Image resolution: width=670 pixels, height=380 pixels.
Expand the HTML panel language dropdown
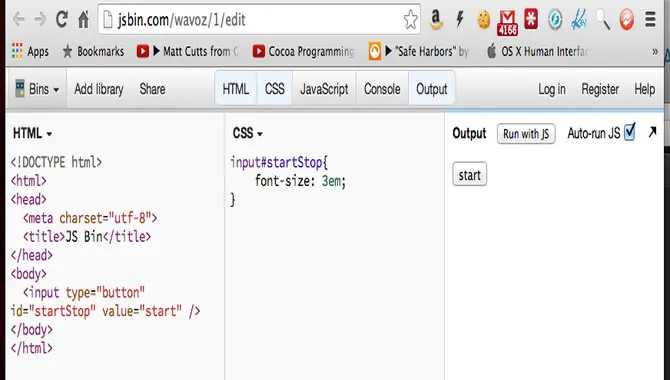(x=32, y=133)
